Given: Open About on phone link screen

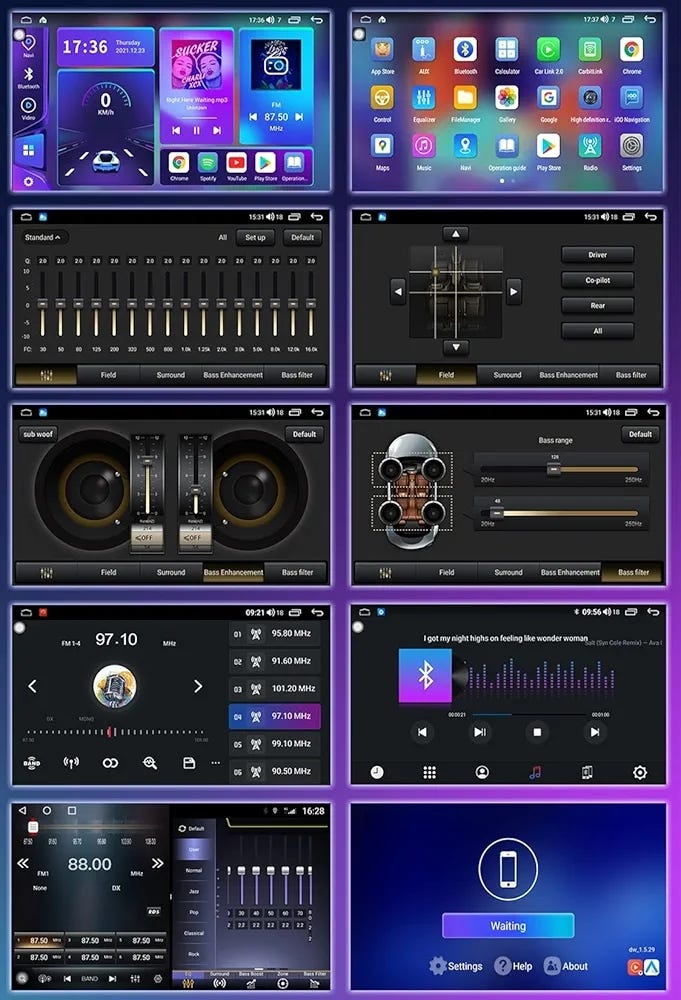Looking at the screenshot, I should point(566,966).
